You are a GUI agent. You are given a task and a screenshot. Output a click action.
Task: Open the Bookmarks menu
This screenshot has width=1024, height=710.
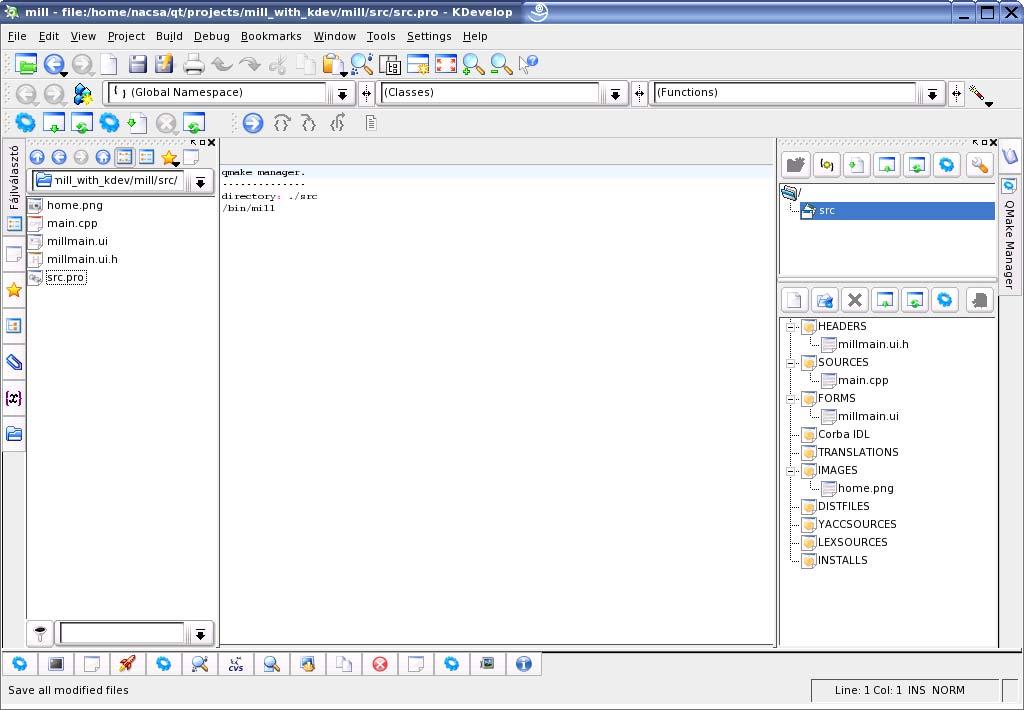pyautogui.click(x=271, y=37)
